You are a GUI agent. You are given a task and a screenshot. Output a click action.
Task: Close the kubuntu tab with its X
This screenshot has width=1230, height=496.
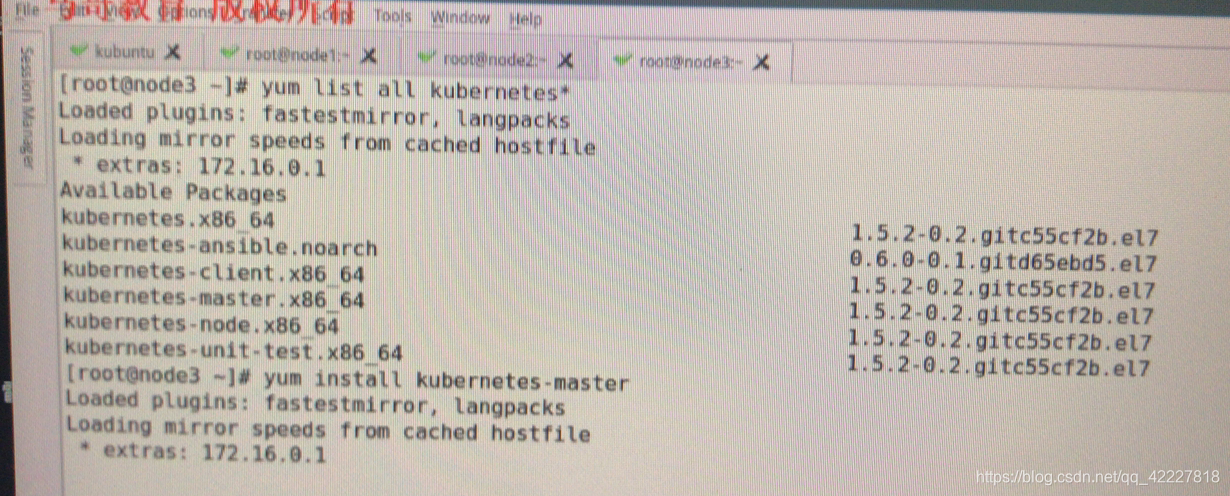[172, 51]
